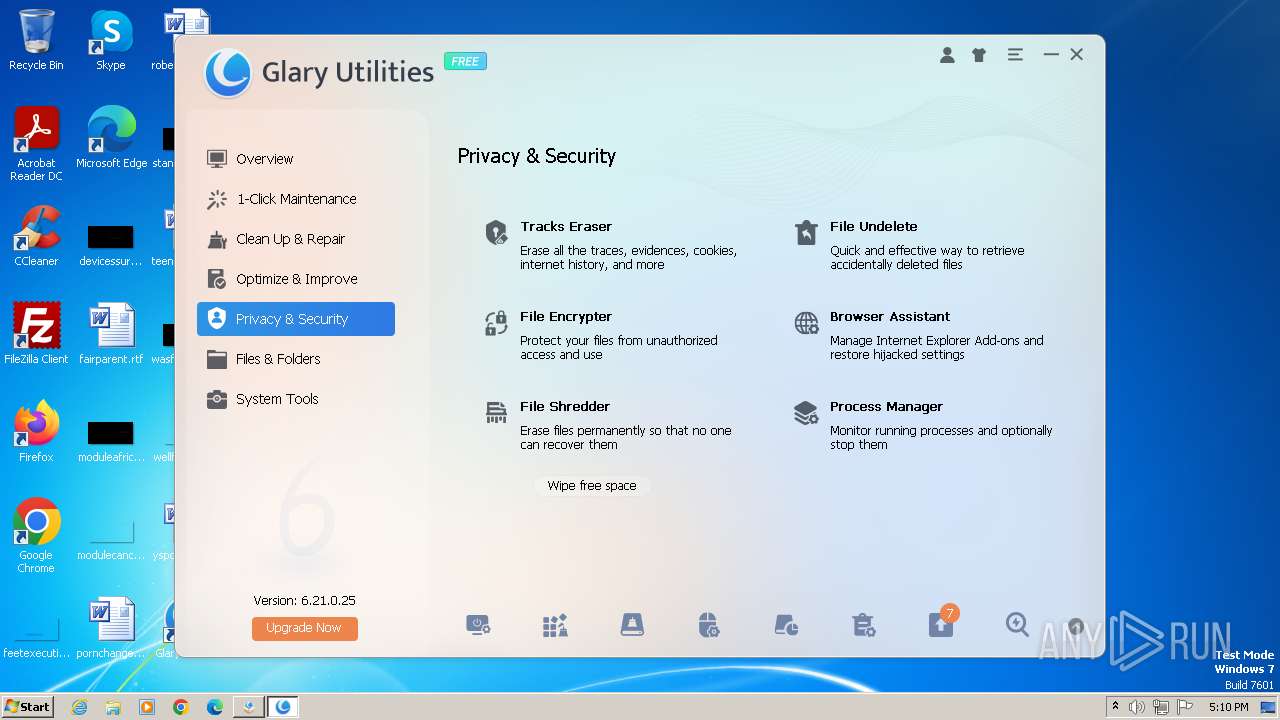The image size is (1280, 720).
Task: Open the Context Menu Manager mouse icon
Action: [709, 626]
